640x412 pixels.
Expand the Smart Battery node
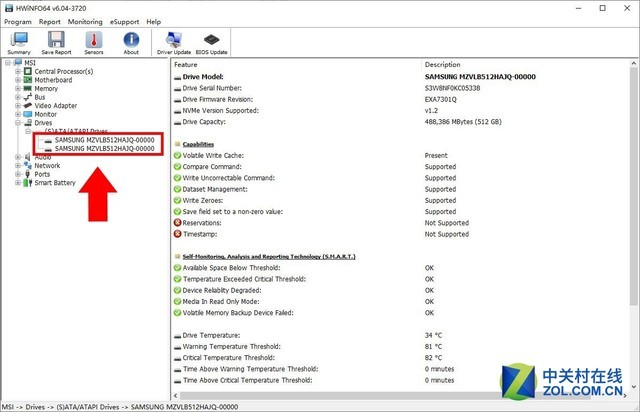[x=18, y=183]
